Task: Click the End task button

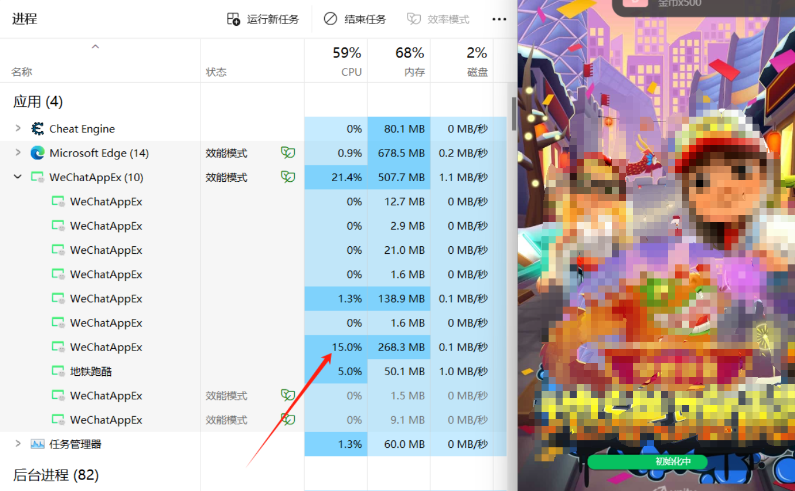Action: click(355, 19)
